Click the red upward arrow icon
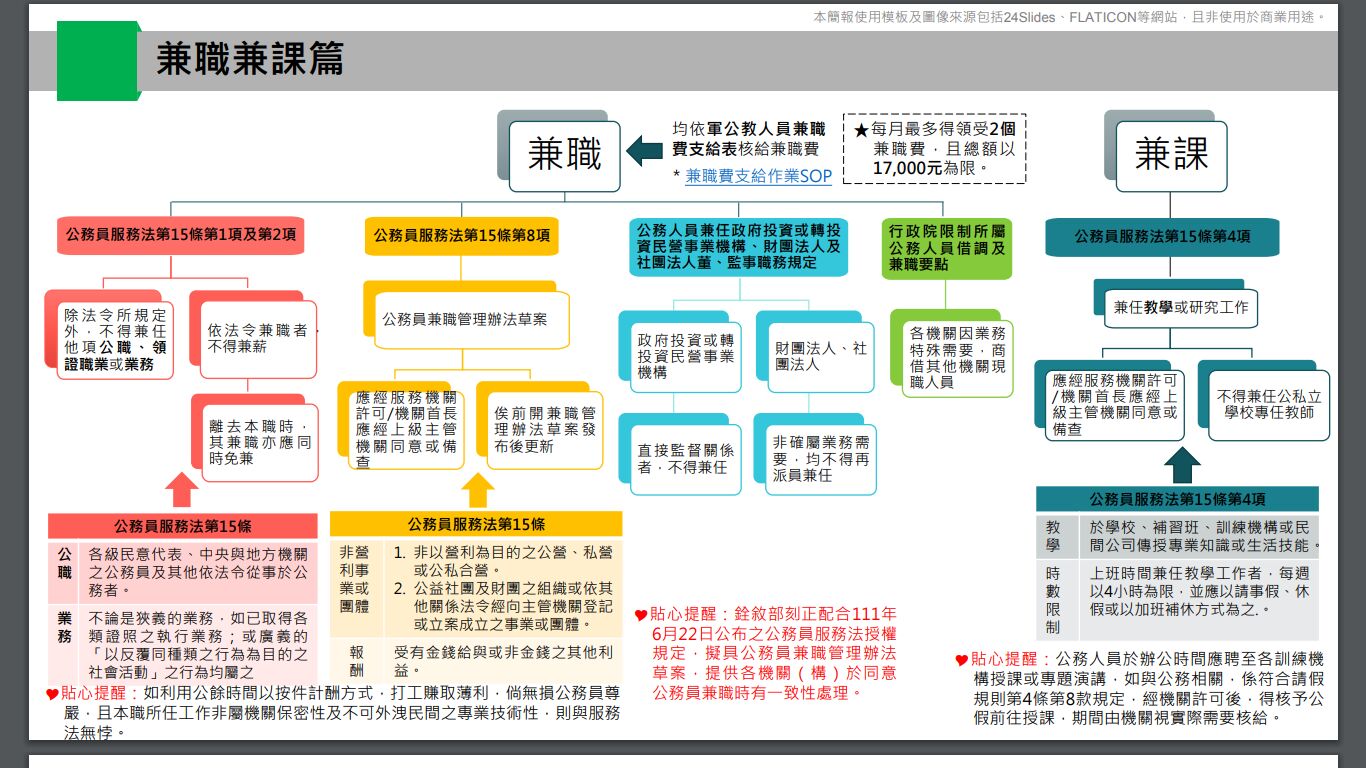The width and height of the screenshot is (1366, 768). coord(181,490)
